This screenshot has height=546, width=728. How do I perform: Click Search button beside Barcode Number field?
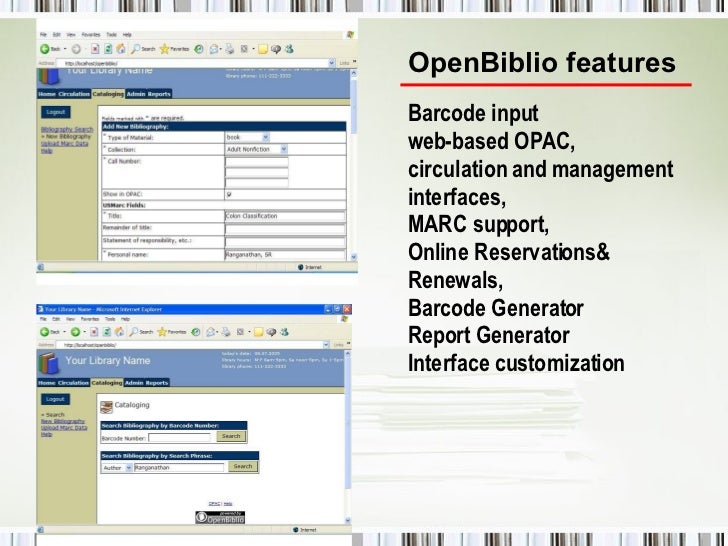pyautogui.click(x=231, y=436)
